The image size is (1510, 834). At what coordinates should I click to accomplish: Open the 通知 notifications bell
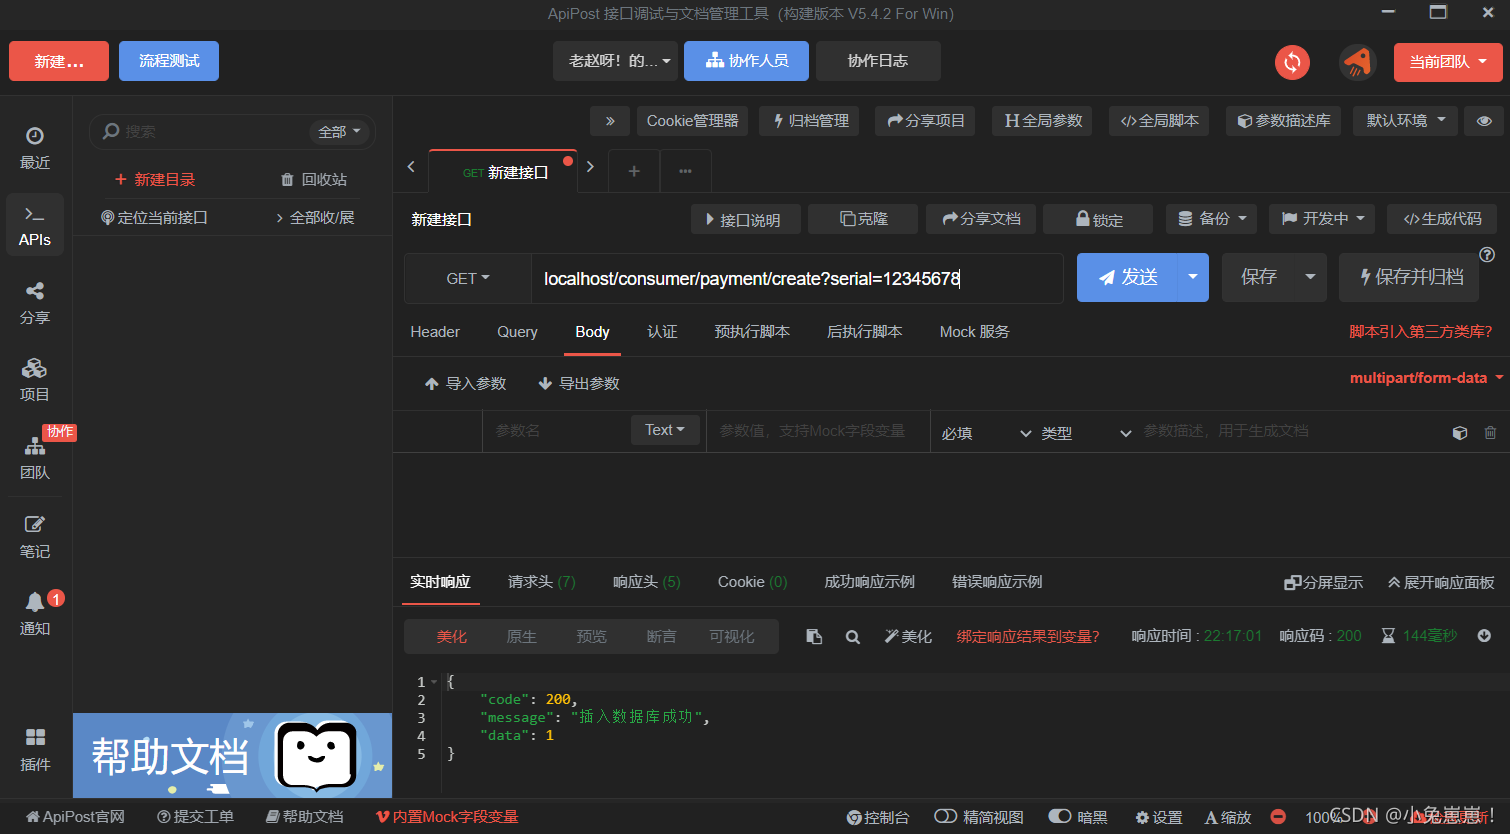35,613
